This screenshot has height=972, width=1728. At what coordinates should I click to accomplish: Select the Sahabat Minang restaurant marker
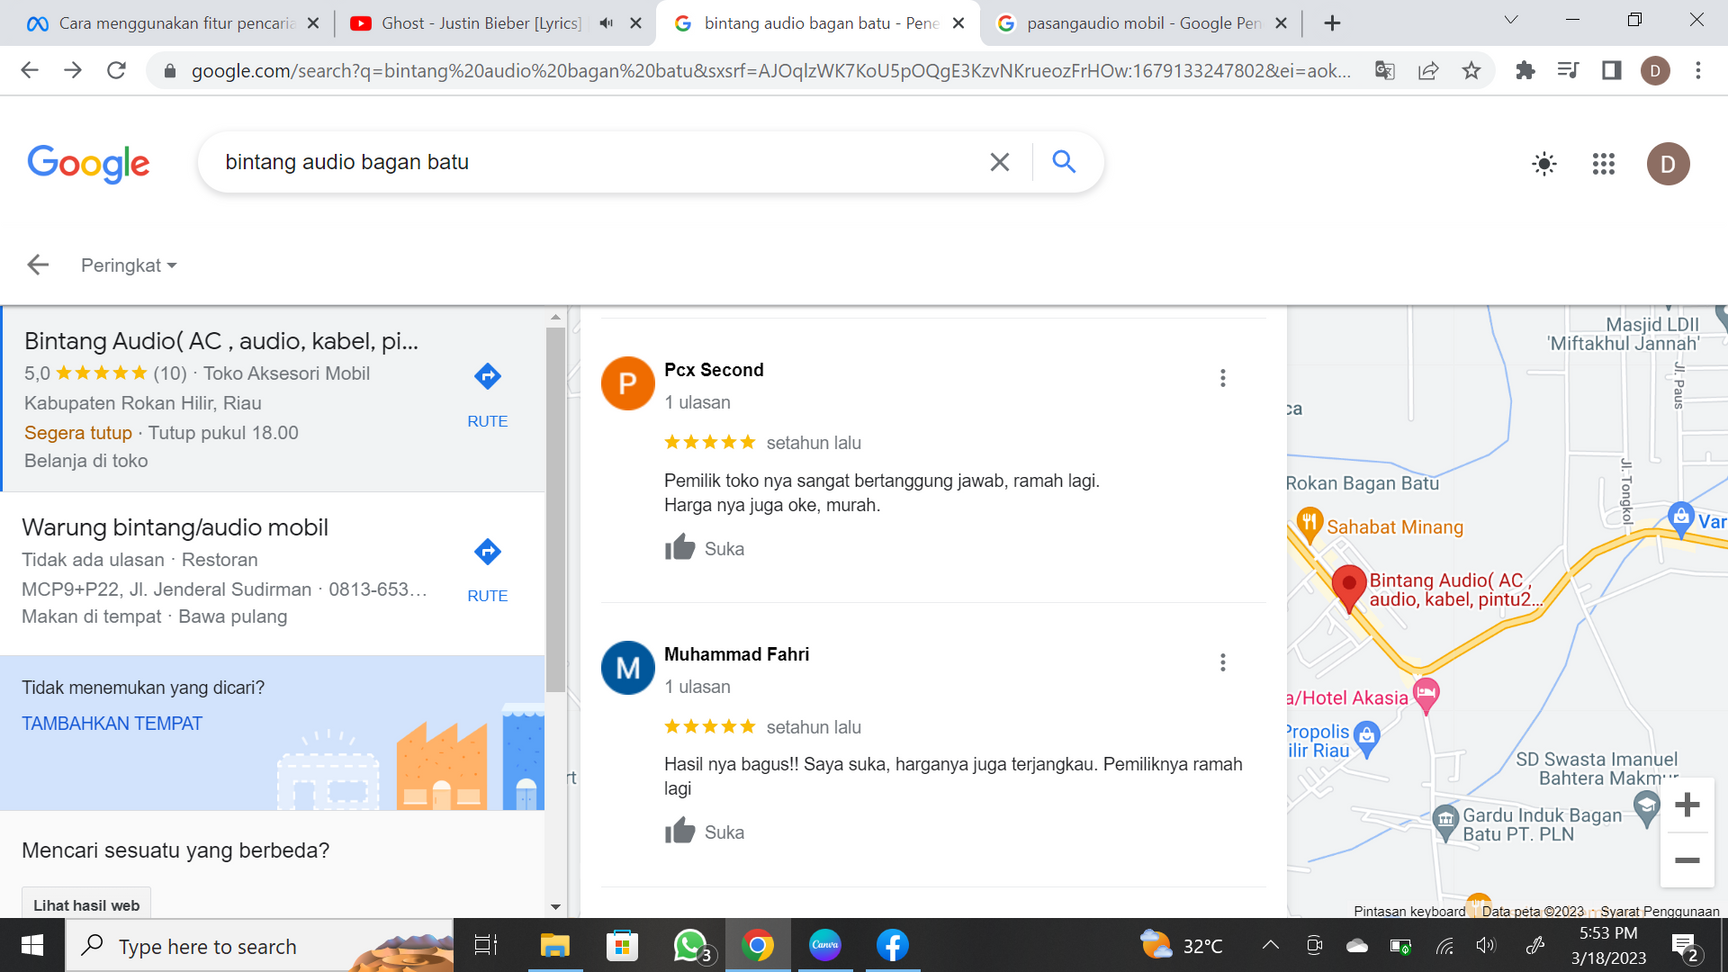tap(1309, 523)
